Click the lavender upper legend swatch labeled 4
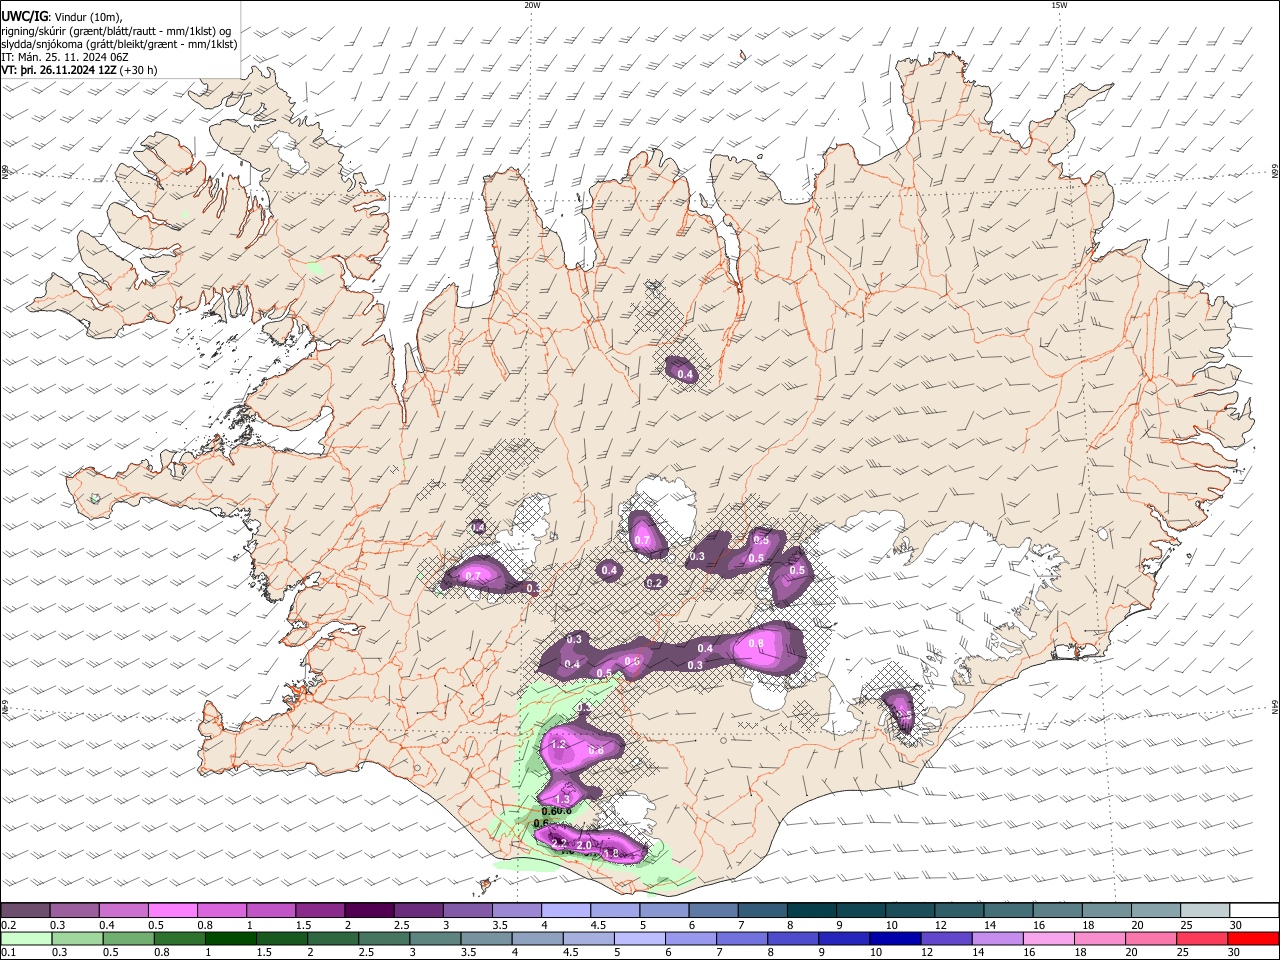Image resolution: width=1280 pixels, height=960 pixels. (564, 910)
